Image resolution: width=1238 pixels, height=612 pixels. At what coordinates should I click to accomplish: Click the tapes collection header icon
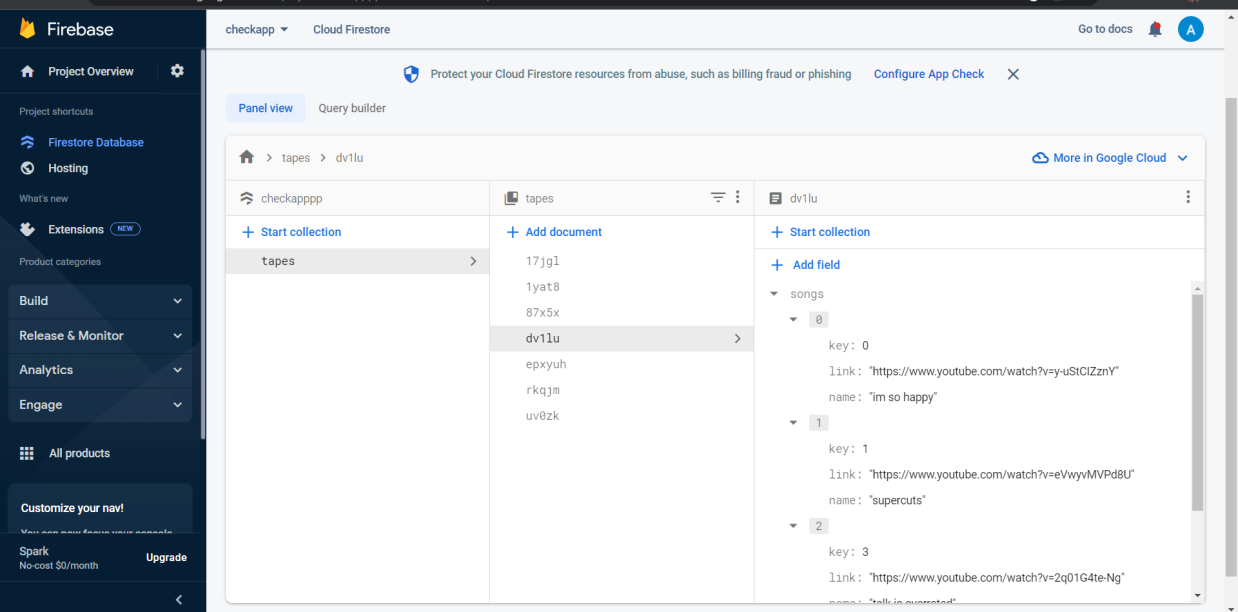point(511,198)
